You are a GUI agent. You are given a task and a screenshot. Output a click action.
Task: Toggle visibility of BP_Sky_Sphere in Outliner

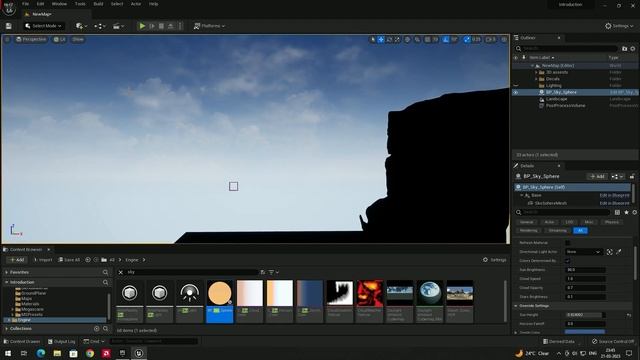tap(516, 92)
